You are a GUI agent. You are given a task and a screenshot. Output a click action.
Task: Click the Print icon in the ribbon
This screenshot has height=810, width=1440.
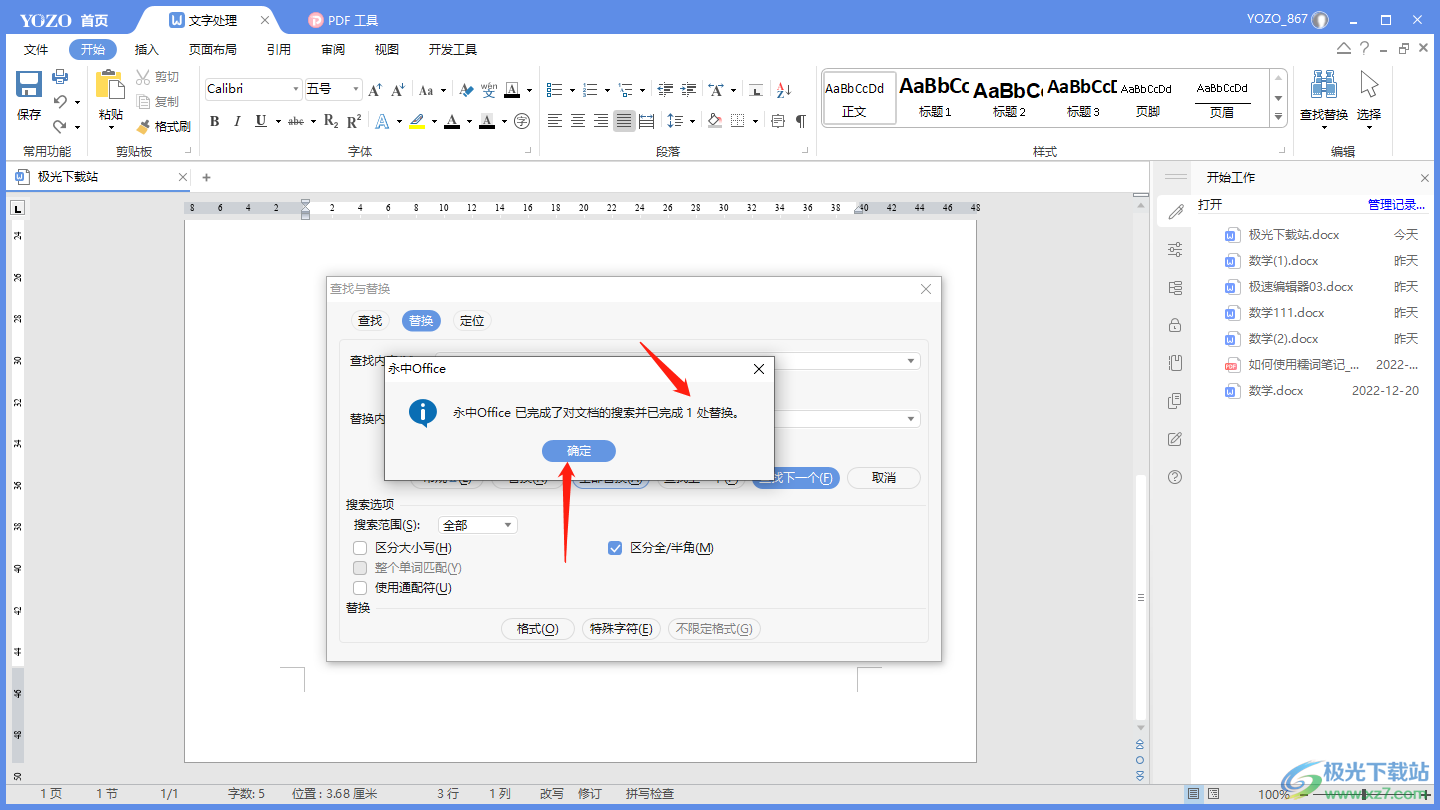click(x=60, y=77)
